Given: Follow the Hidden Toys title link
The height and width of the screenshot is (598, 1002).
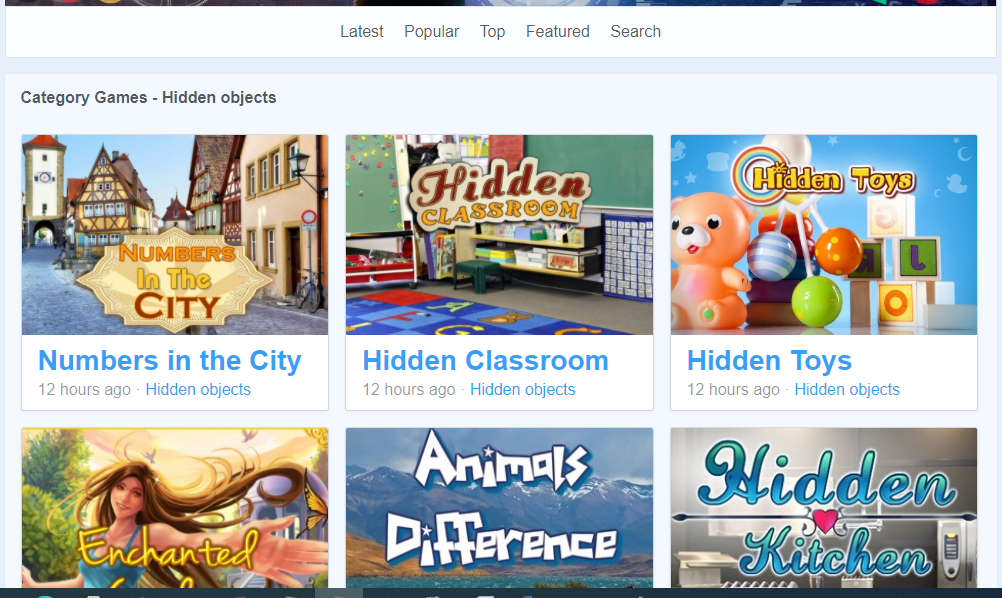Looking at the screenshot, I should coord(769,361).
